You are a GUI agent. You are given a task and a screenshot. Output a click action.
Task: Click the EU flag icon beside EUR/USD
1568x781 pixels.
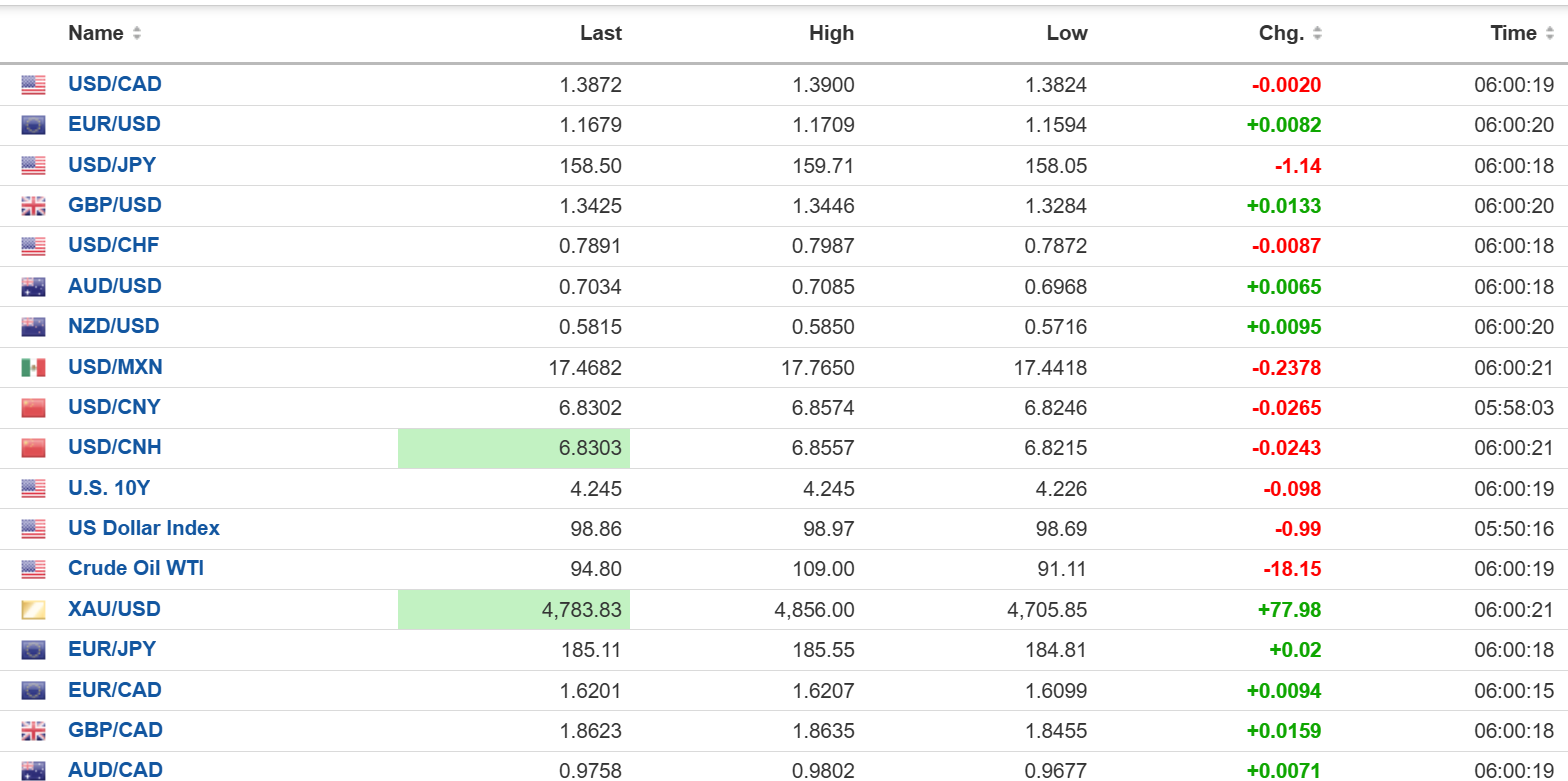pyautogui.click(x=33, y=126)
